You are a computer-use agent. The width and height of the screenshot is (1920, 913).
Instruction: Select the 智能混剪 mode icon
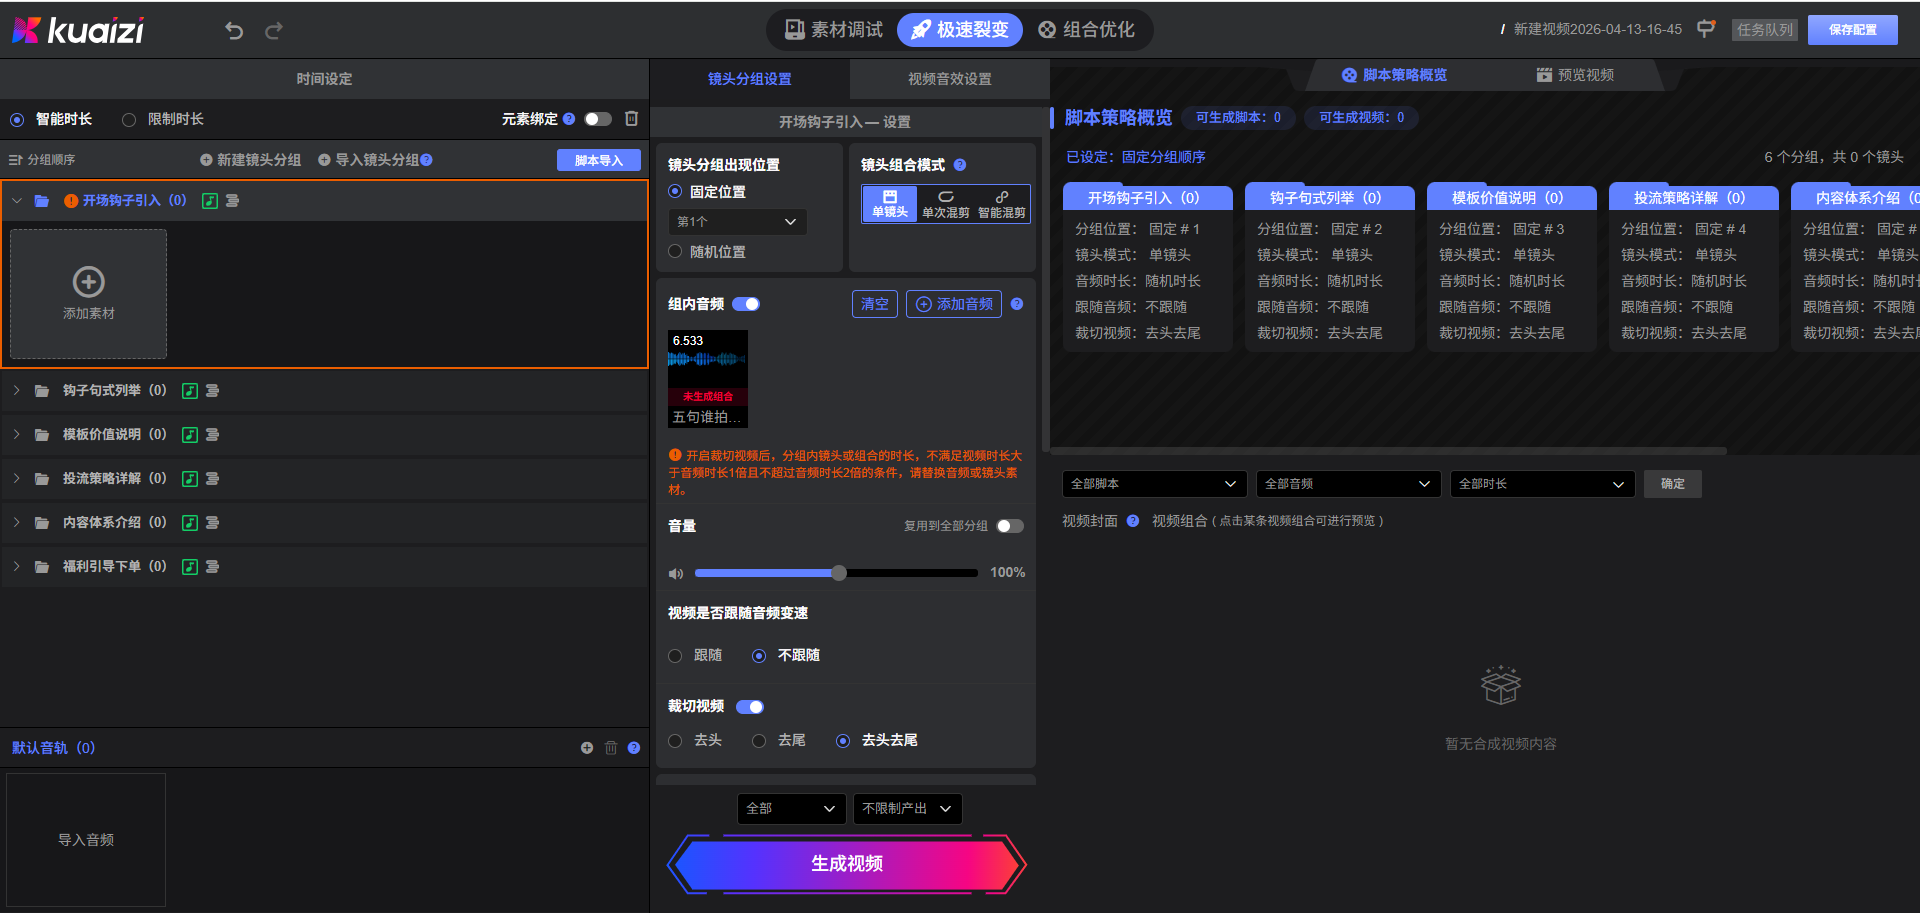[1001, 204]
